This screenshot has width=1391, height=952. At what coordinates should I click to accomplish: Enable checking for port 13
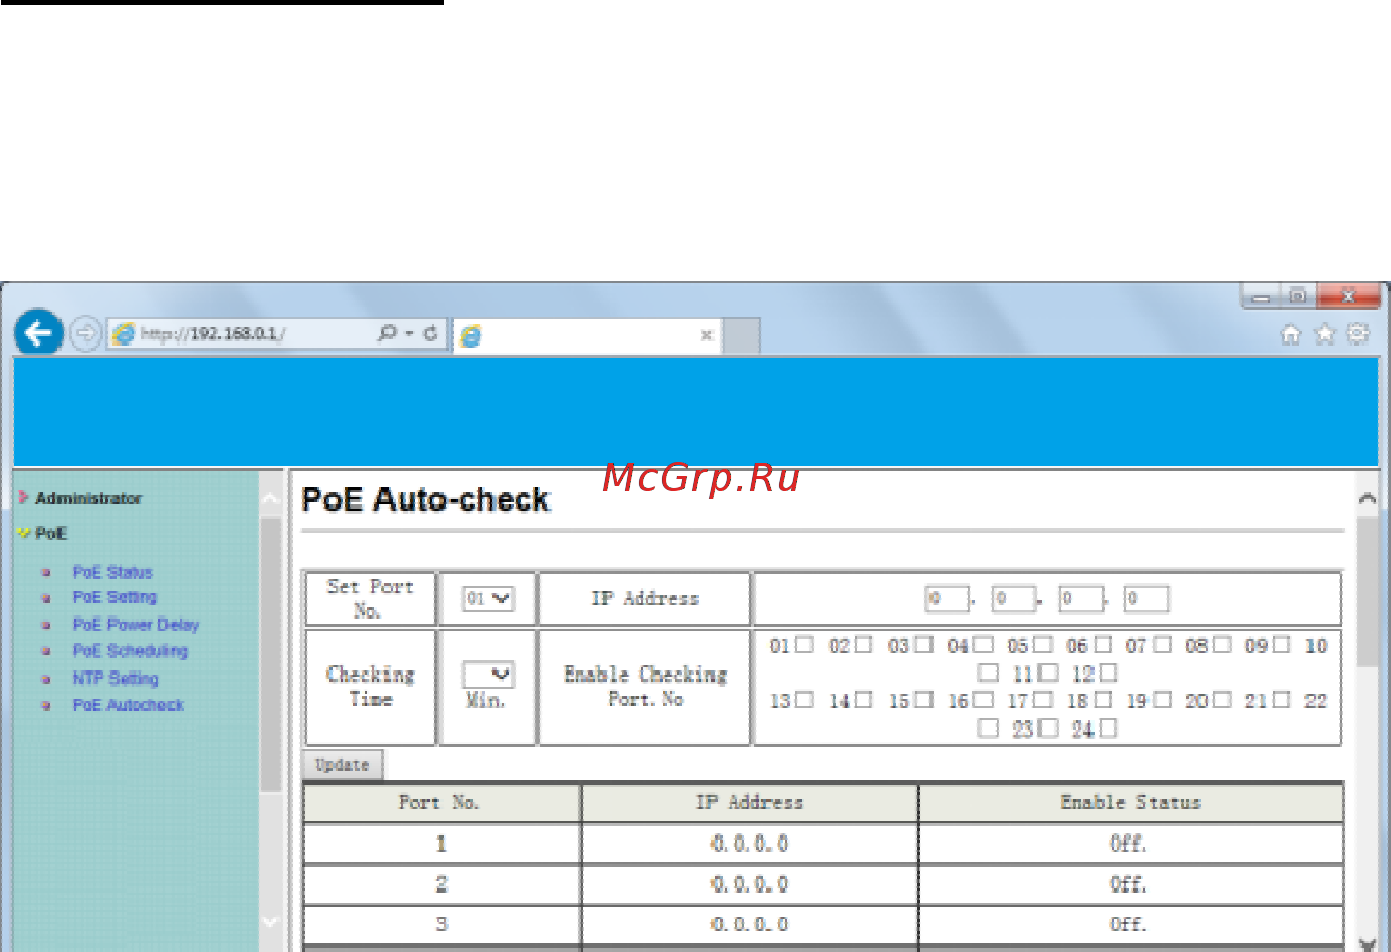tap(804, 700)
